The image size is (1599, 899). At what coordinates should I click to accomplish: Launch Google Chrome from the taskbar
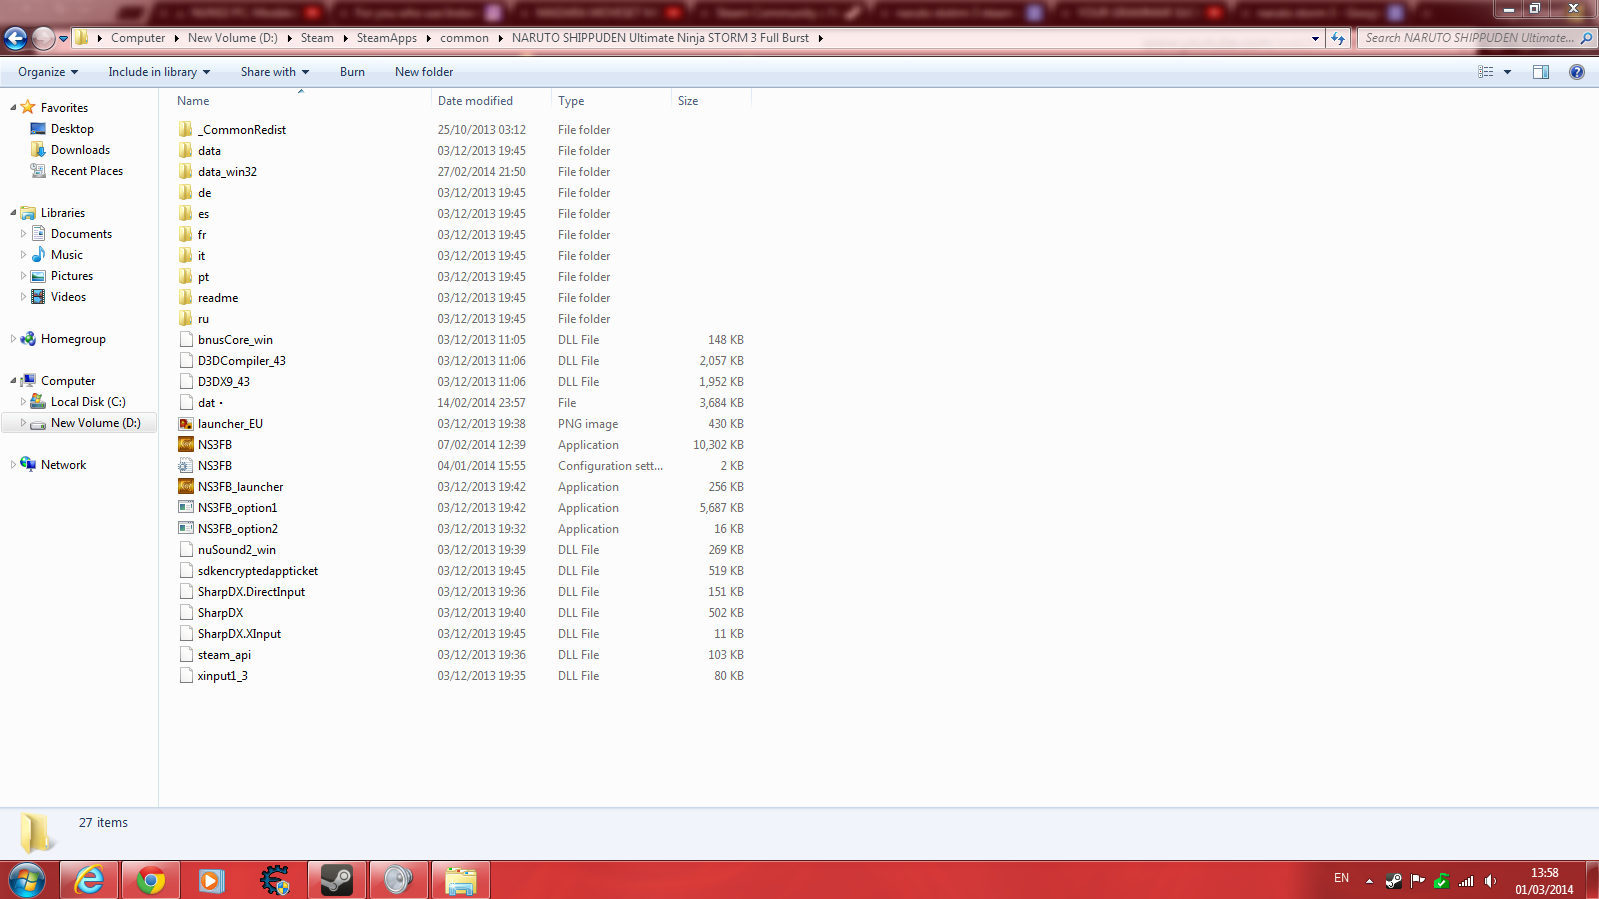tap(151, 880)
